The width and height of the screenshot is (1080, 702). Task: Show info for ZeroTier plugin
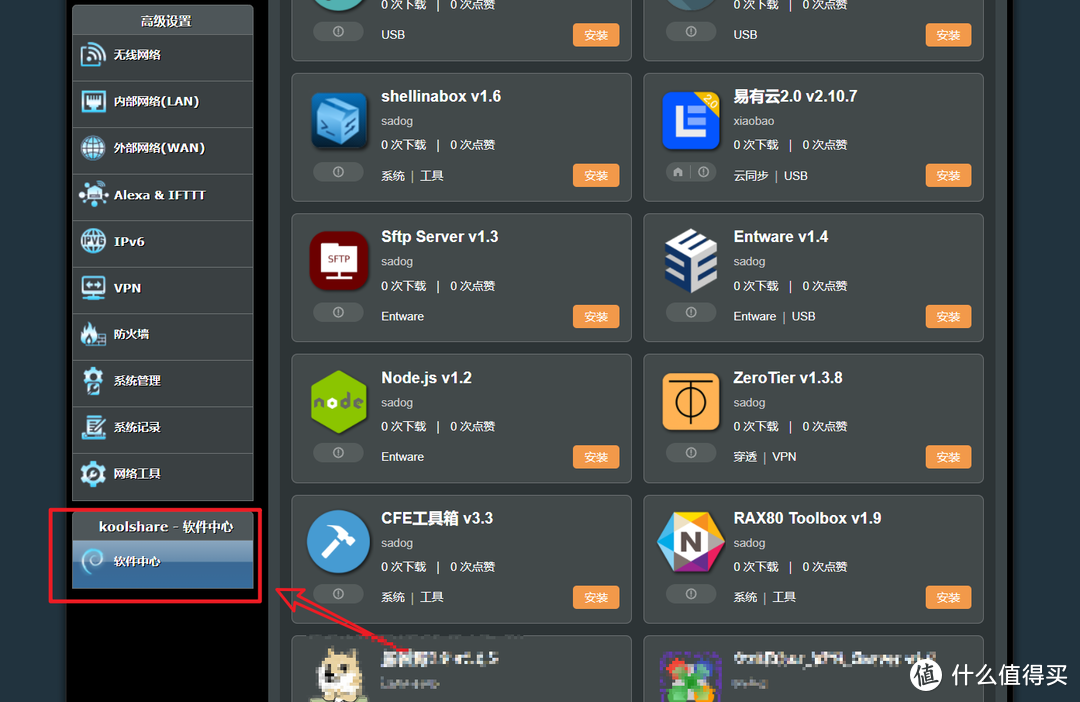pyautogui.click(x=691, y=453)
